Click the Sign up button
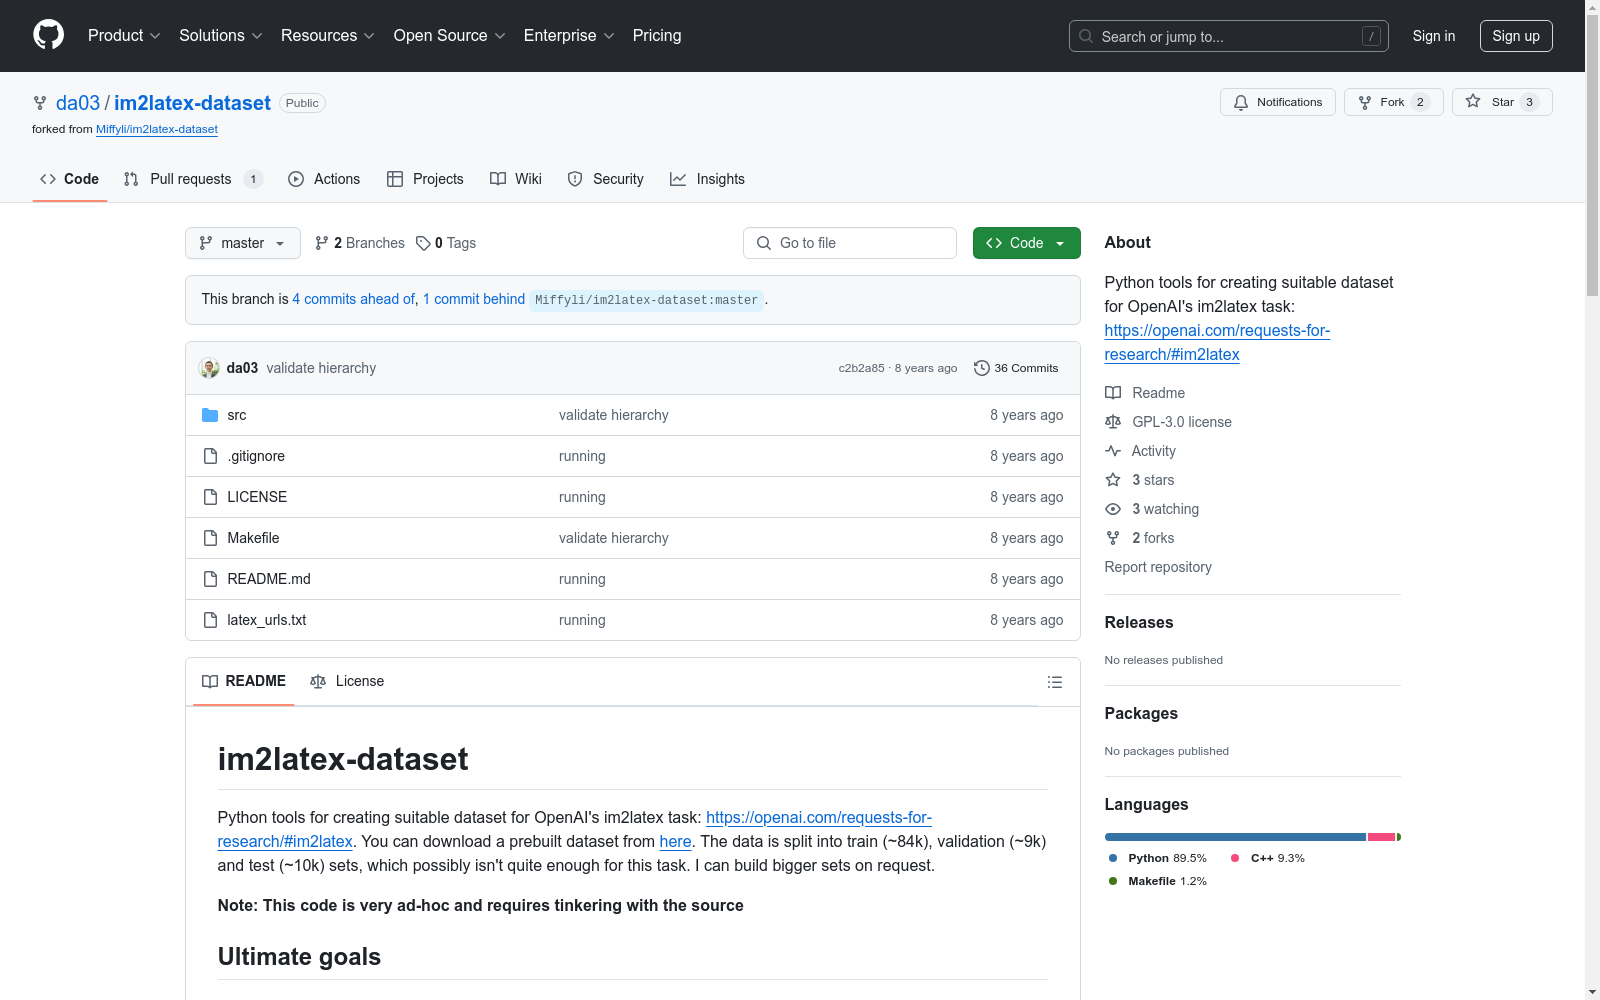This screenshot has height=1000, width=1600. coord(1516,36)
